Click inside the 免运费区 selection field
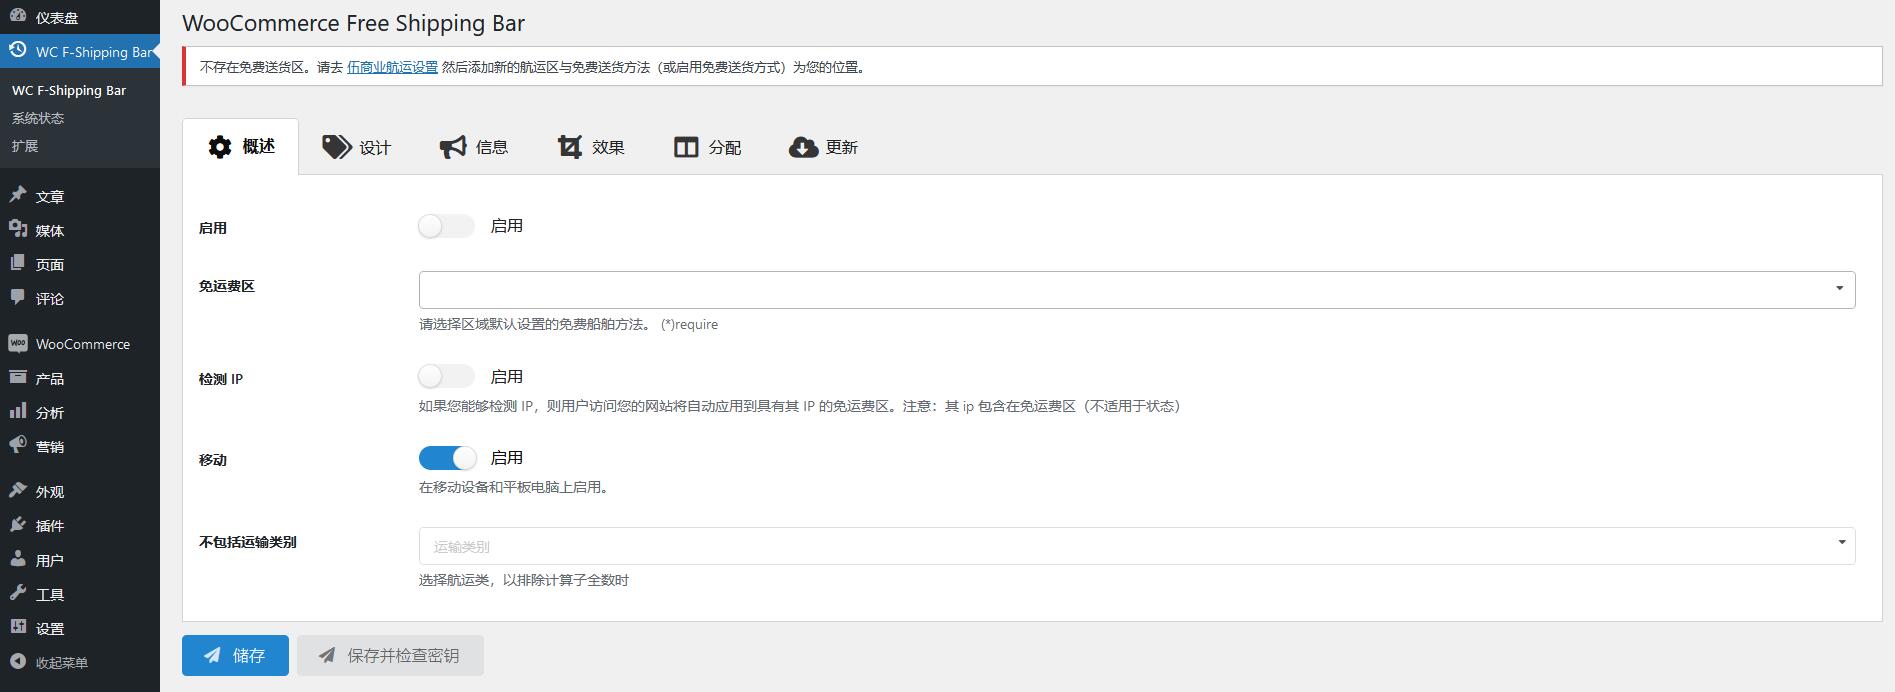The image size is (1895, 692). 1137,289
